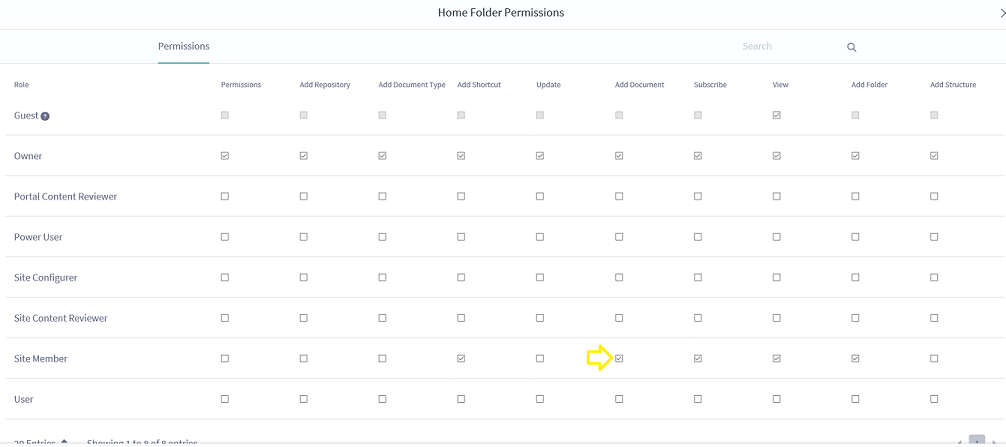
Task: Enable Permissions for Site Configurer
Action: click(x=225, y=278)
